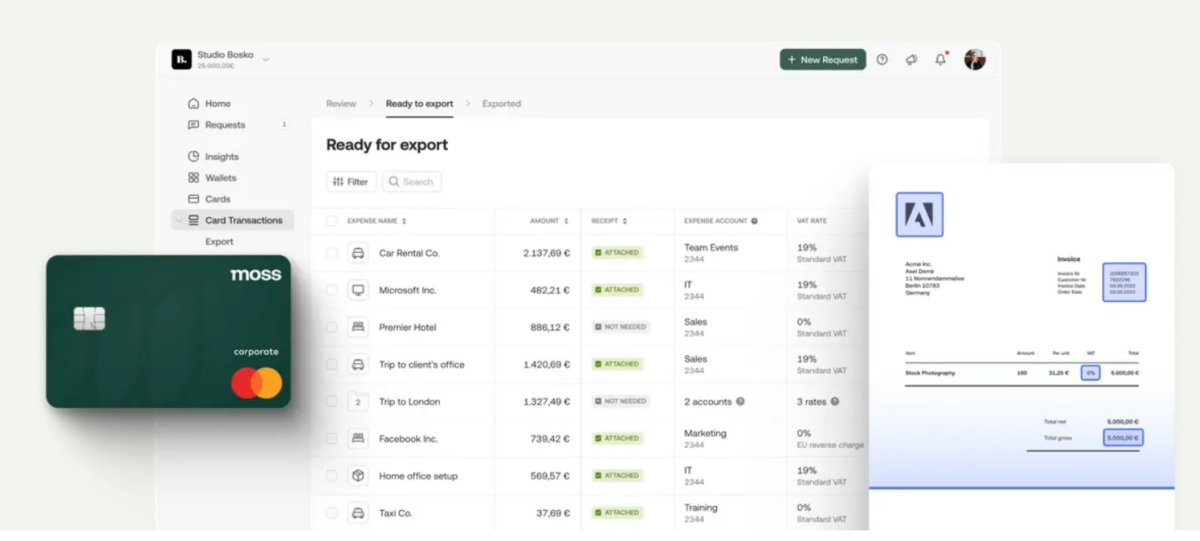This screenshot has height=541, width=1200.
Task: Click the Facebook Inc. category icon
Action: click(358, 438)
